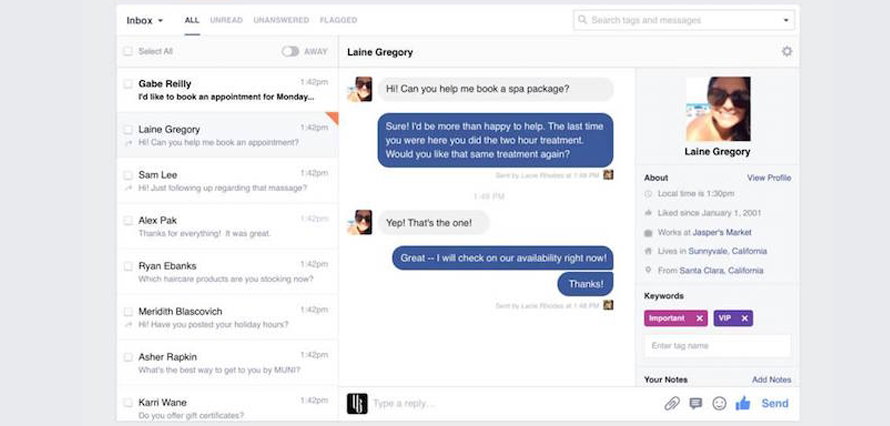Click the orange flag on Laine Gregory
The width and height of the screenshot is (890, 426).
pos(333,117)
